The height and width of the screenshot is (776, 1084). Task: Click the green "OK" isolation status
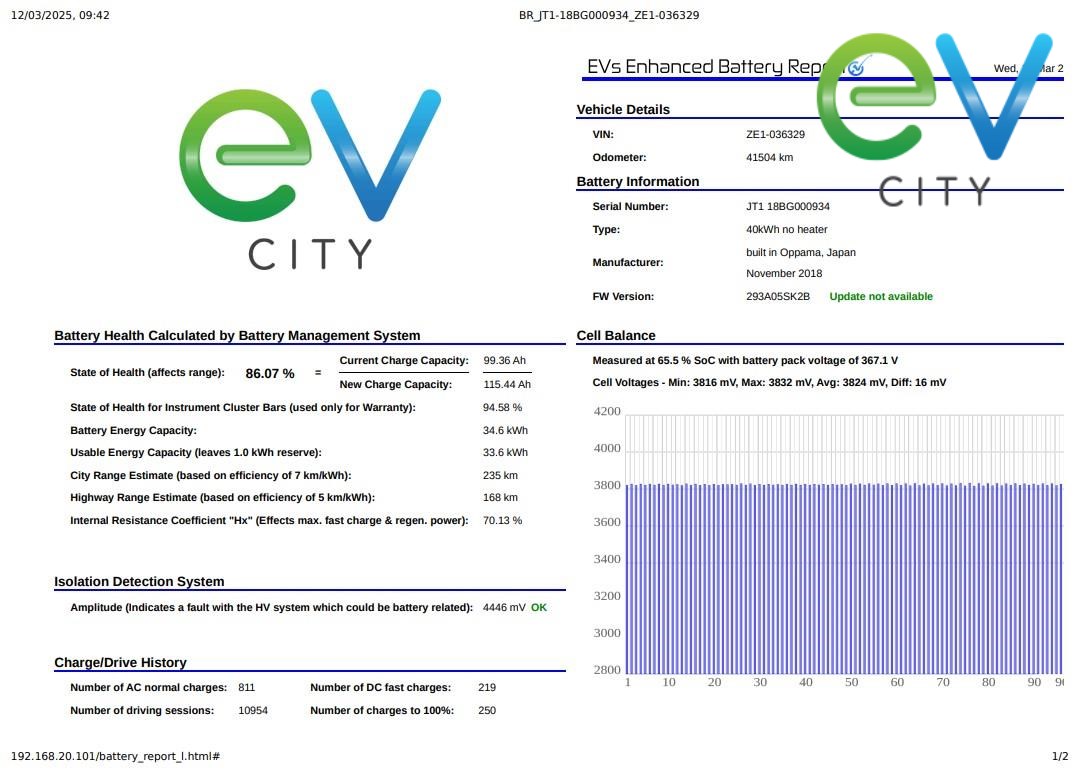point(539,607)
